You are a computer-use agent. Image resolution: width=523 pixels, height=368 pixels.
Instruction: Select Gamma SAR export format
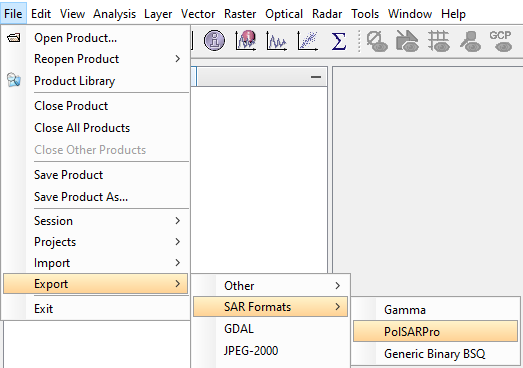[435, 310]
